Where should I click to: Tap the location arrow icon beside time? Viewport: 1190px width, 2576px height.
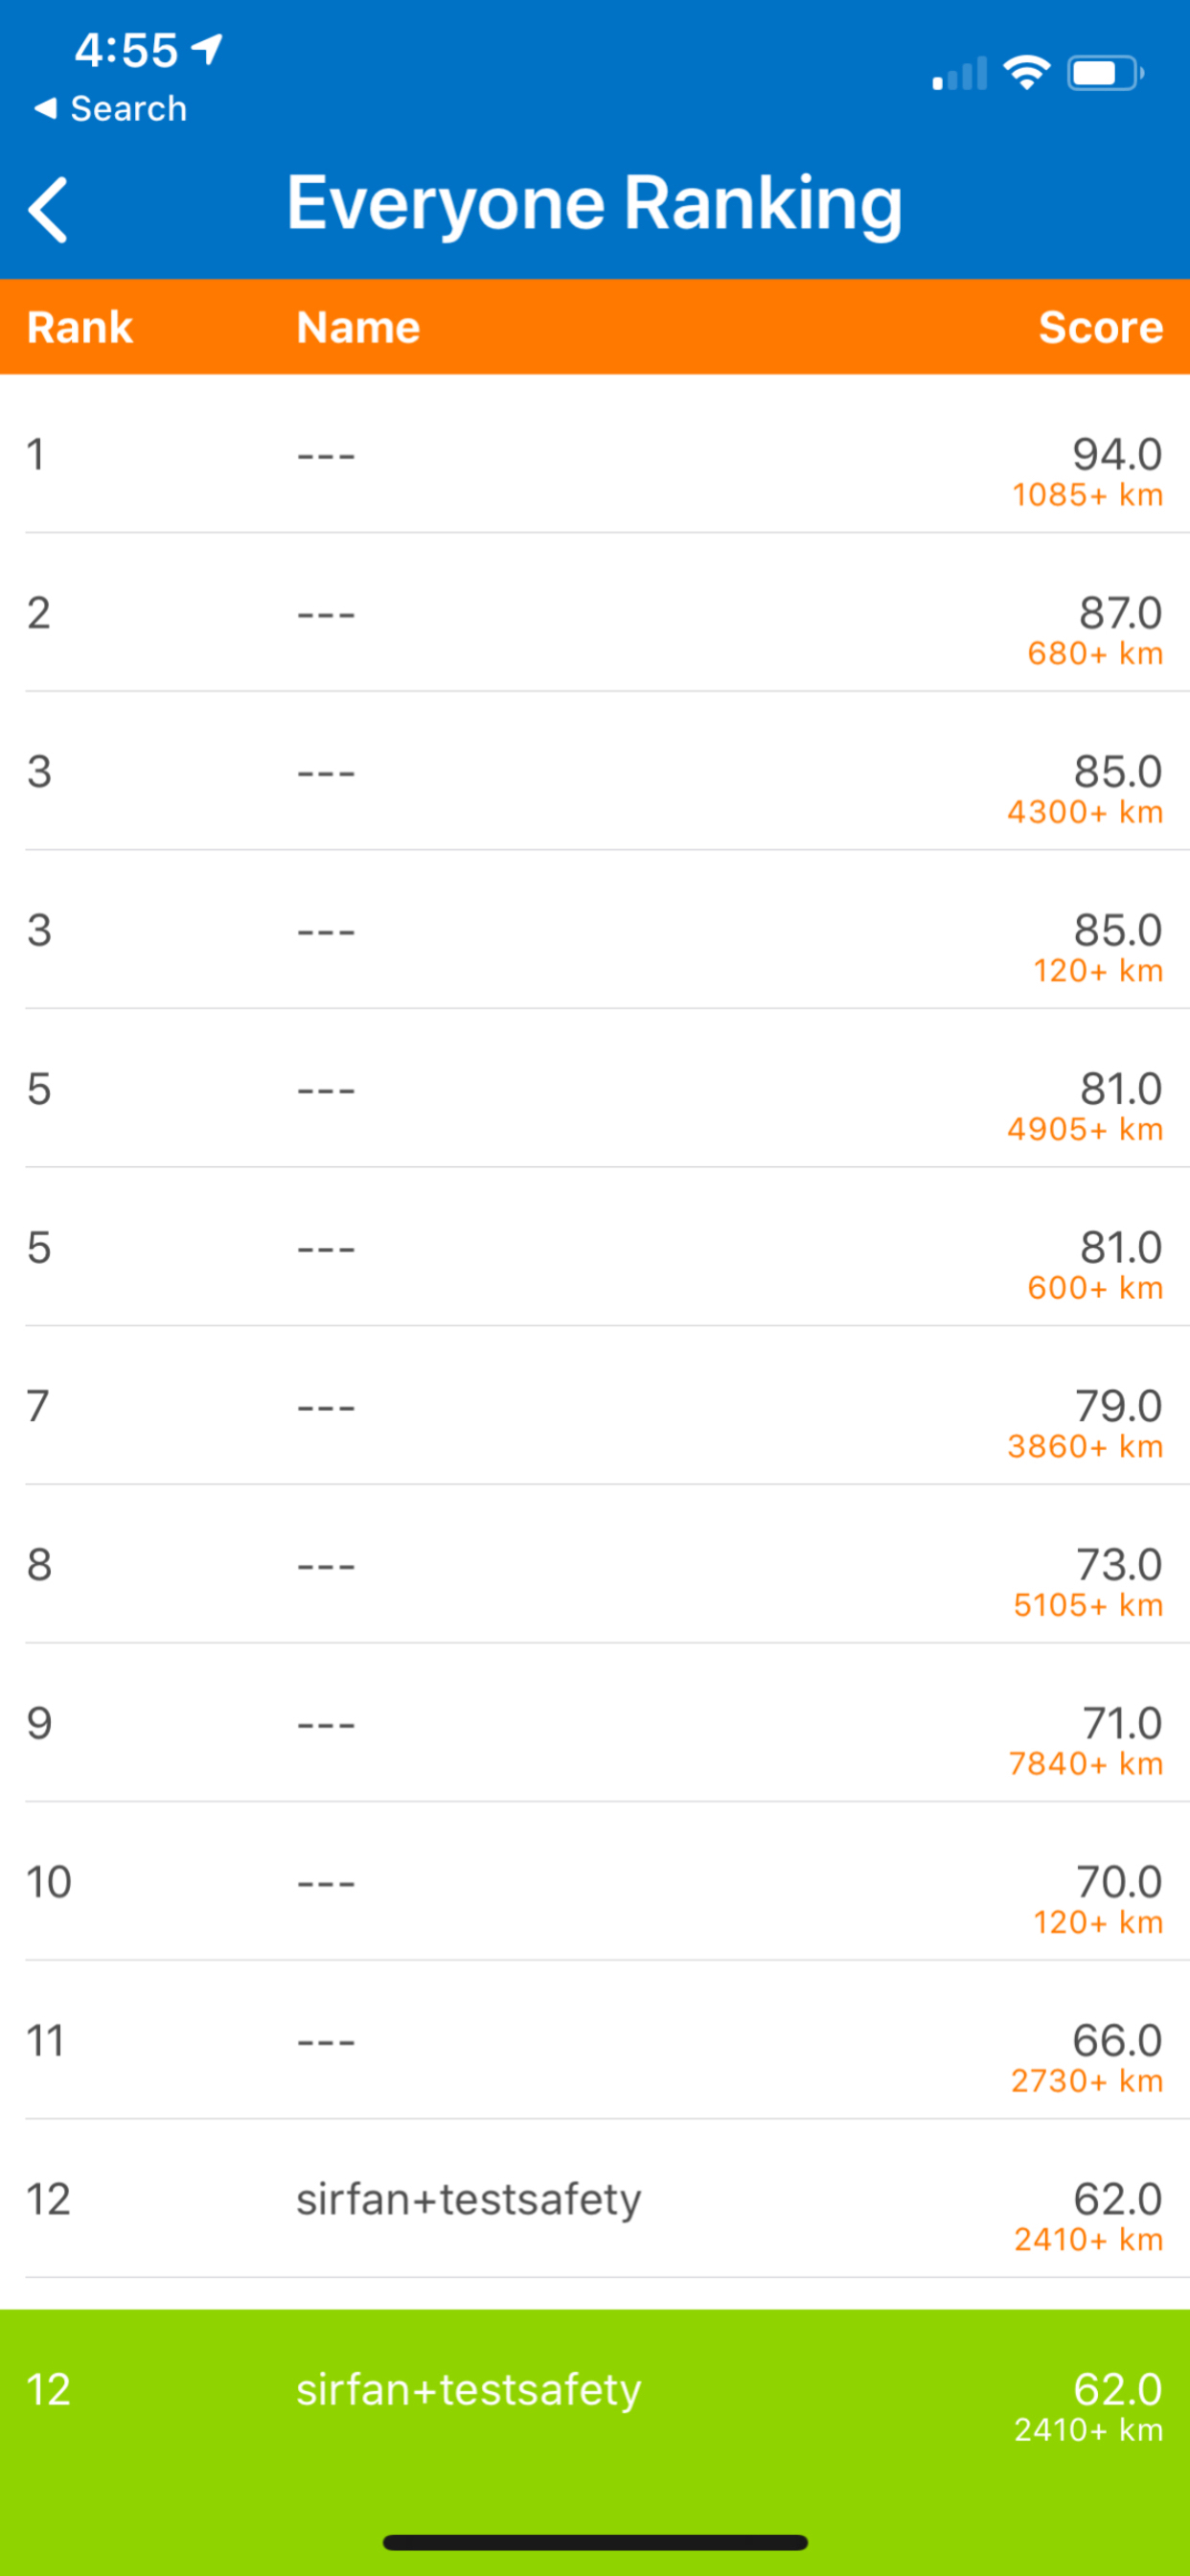207,49
